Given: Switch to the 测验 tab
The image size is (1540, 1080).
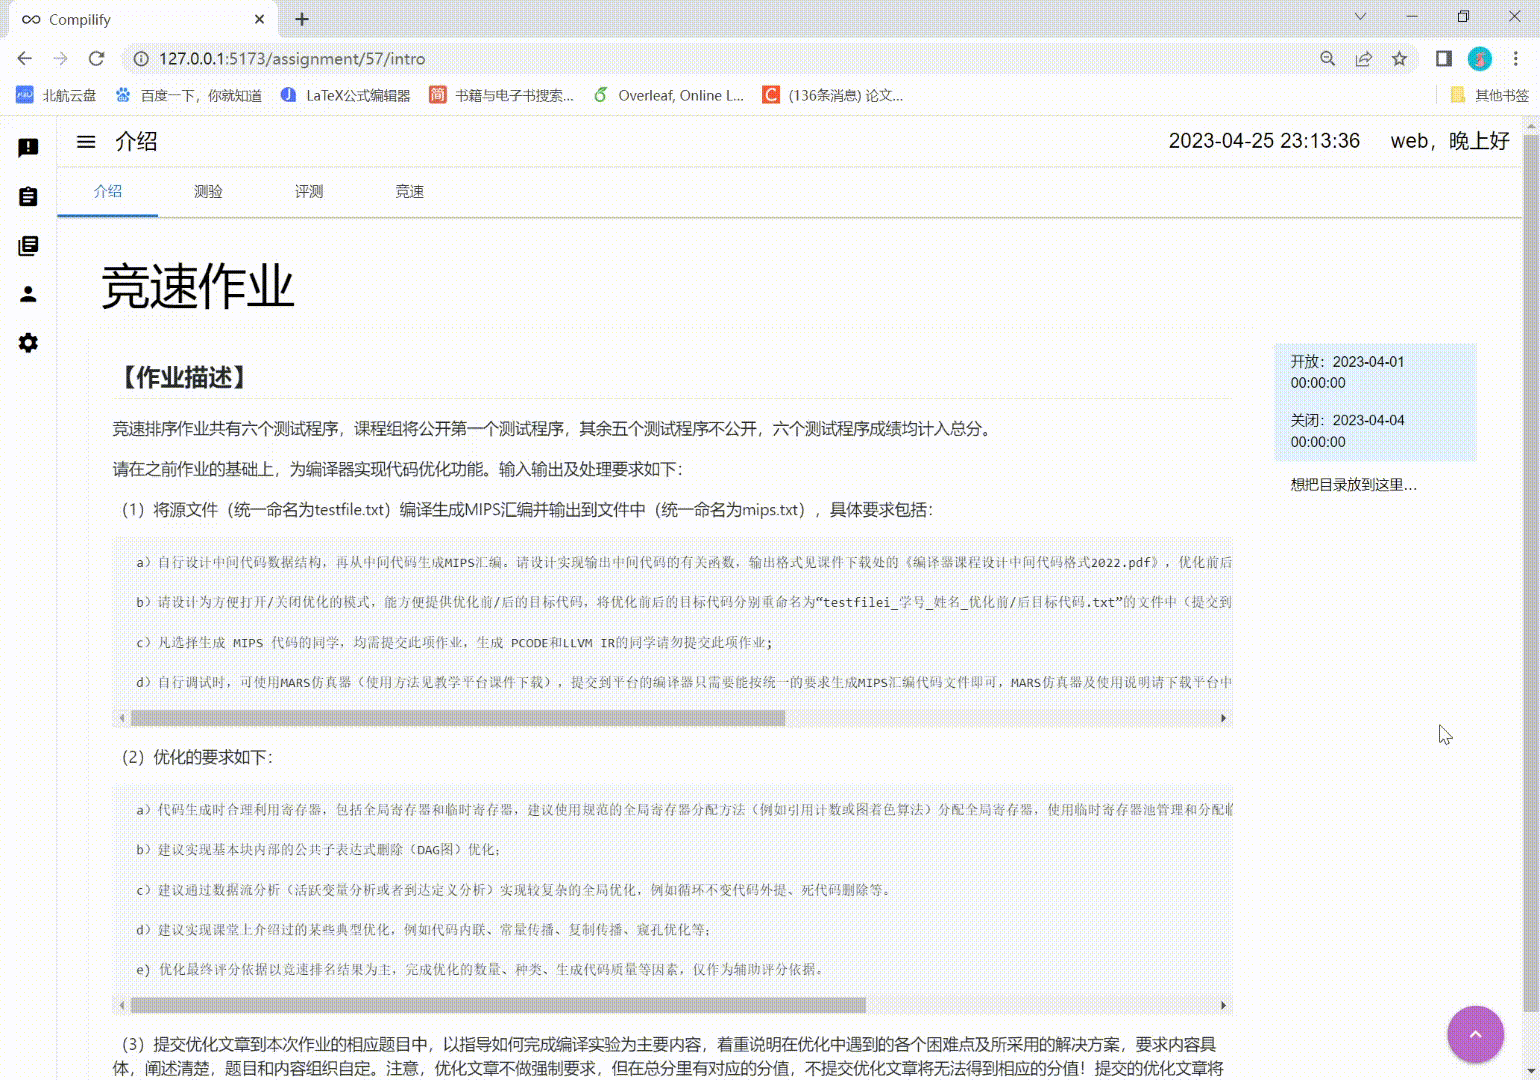Looking at the screenshot, I should pos(208,191).
